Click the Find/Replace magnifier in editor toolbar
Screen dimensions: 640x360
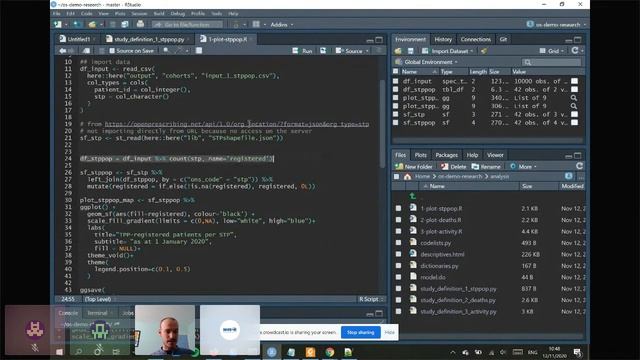pyautogui.click(x=167, y=51)
